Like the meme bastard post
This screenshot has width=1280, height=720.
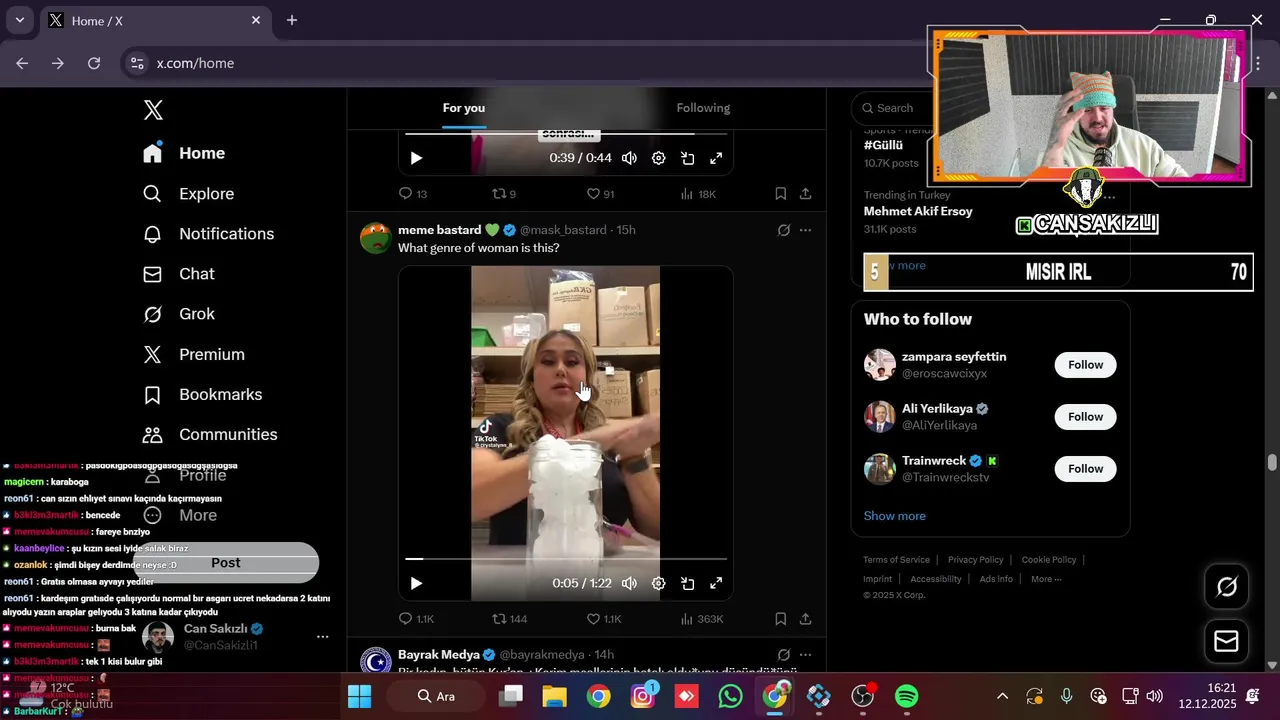pyautogui.click(x=603, y=619)
